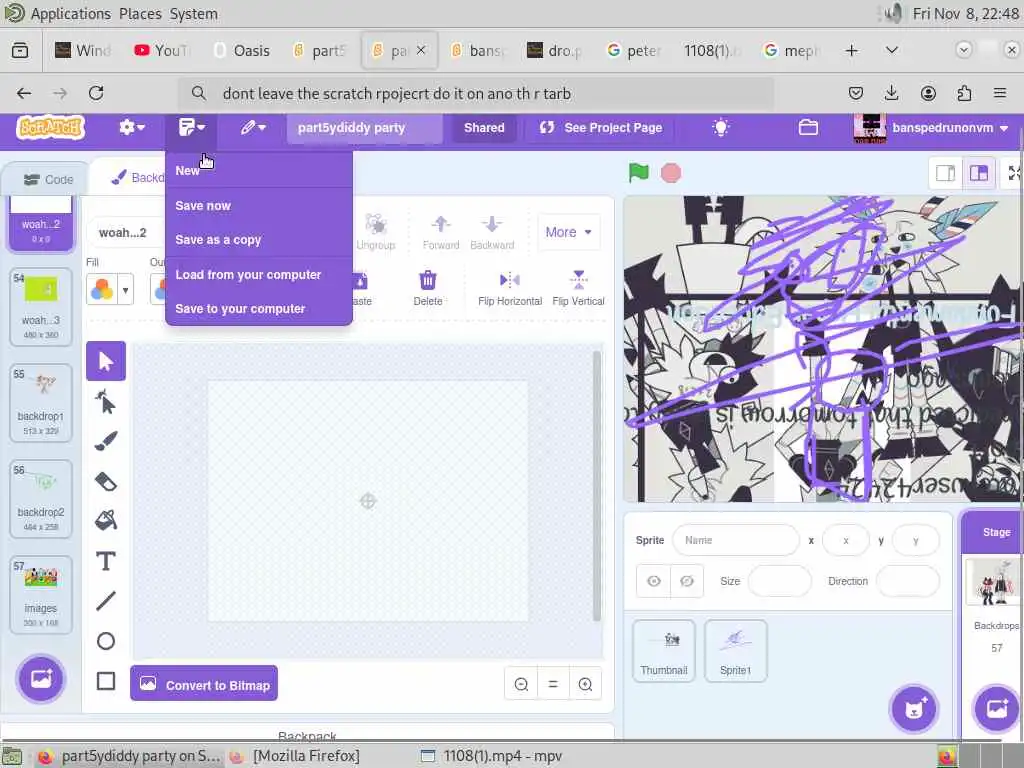Open the Settings gear dropdown

[x=132, y=127]
